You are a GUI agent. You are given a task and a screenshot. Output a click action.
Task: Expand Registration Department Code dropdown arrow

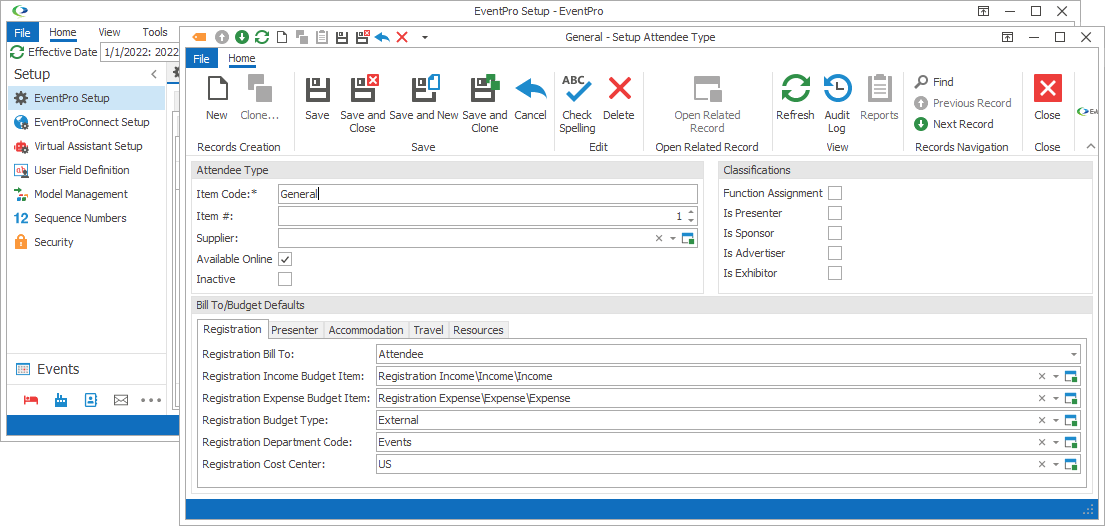pyautogui.click(x=1056, y=443)
